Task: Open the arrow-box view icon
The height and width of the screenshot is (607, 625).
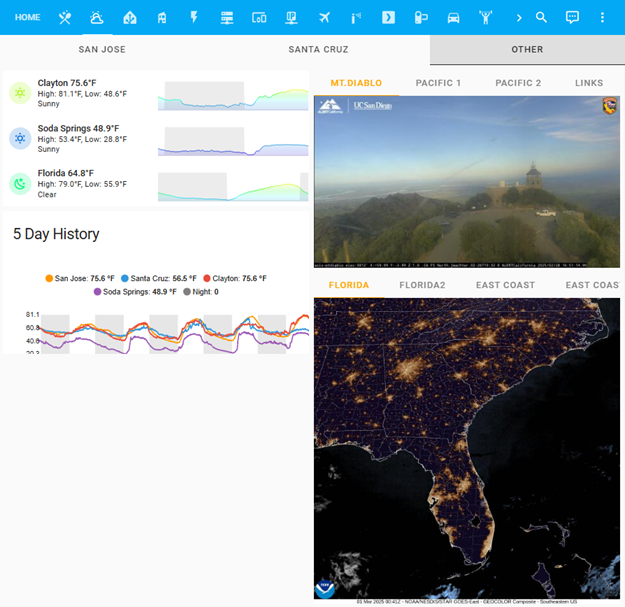Action: (x=388, y=18)
